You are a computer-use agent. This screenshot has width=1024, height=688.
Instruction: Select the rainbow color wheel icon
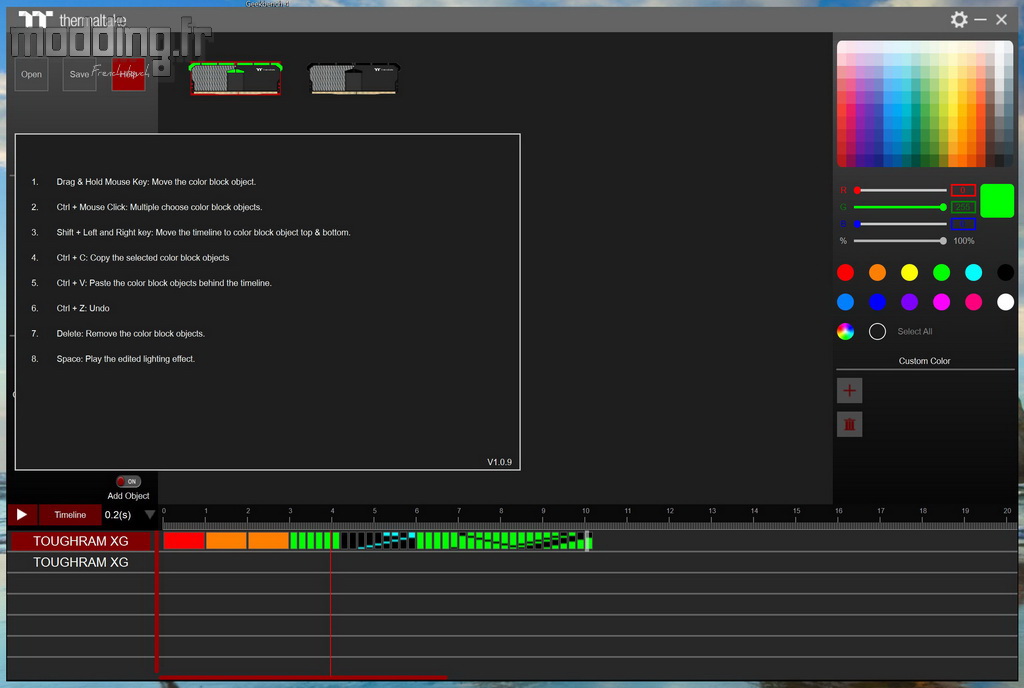[845, 332]
